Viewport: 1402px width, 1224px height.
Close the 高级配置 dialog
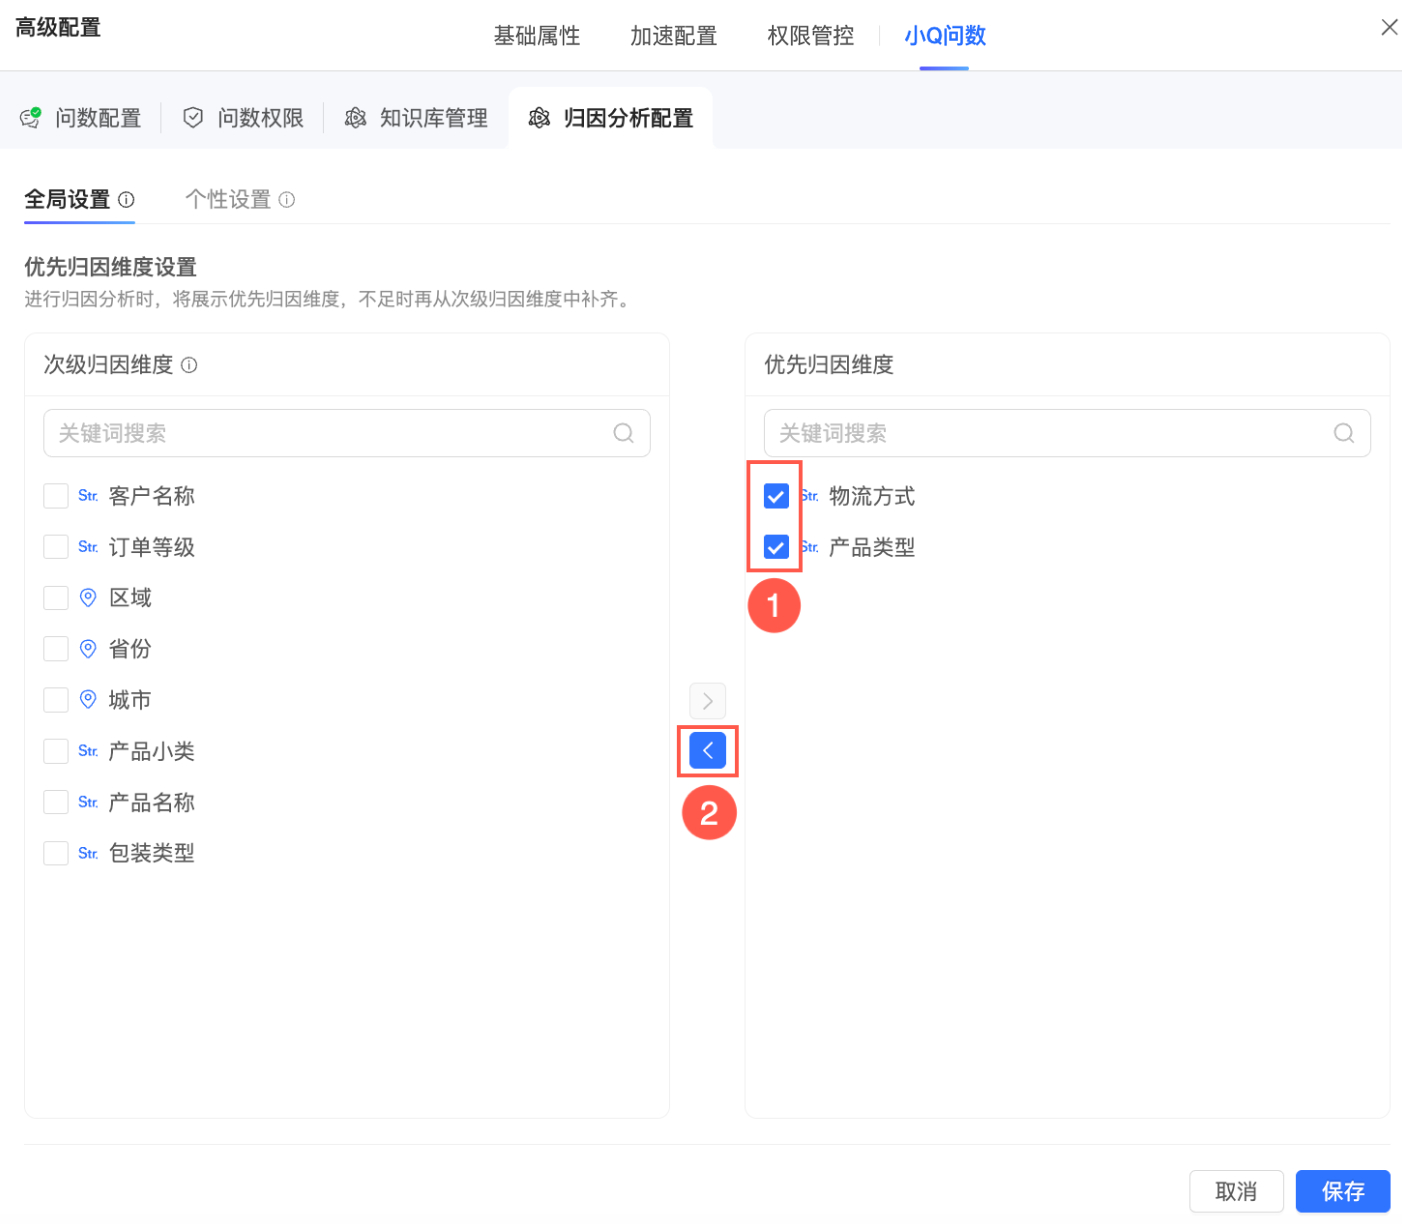click(x=1389, y=27)
